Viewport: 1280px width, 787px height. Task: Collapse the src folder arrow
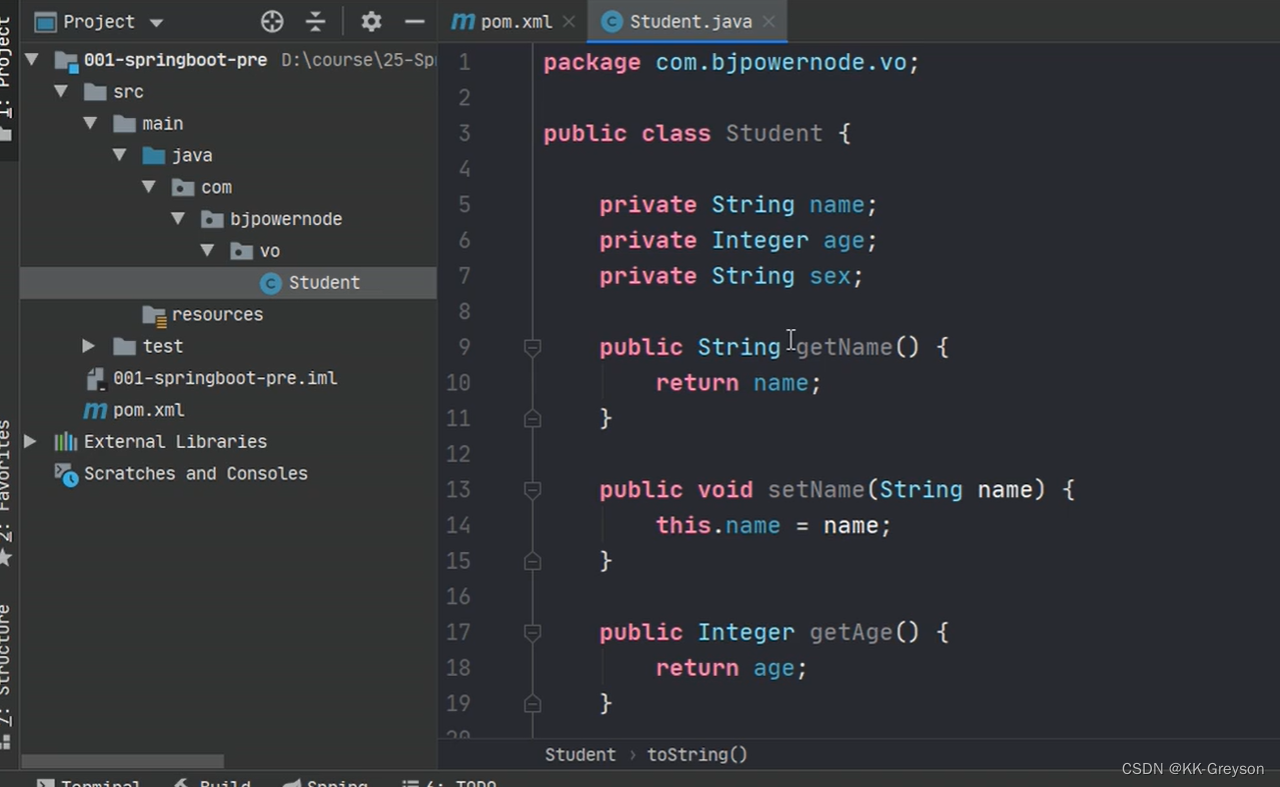coord(61,91)
